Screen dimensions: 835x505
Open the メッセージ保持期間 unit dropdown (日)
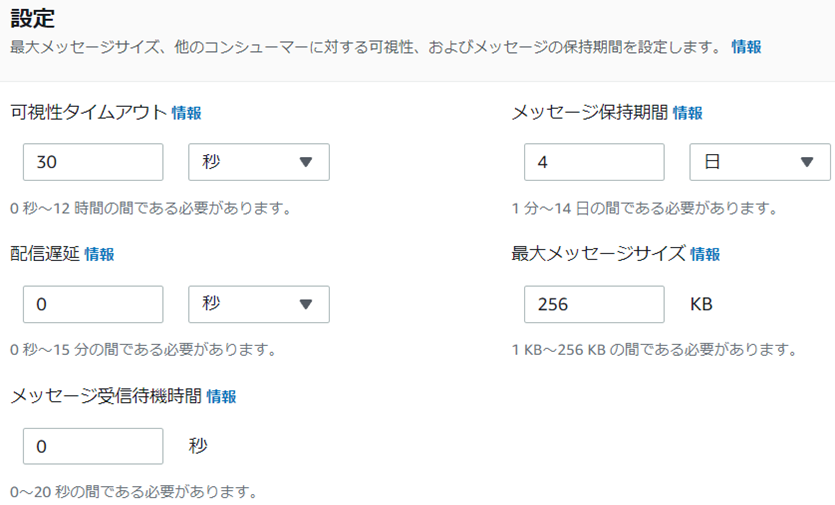coord(760,162)
